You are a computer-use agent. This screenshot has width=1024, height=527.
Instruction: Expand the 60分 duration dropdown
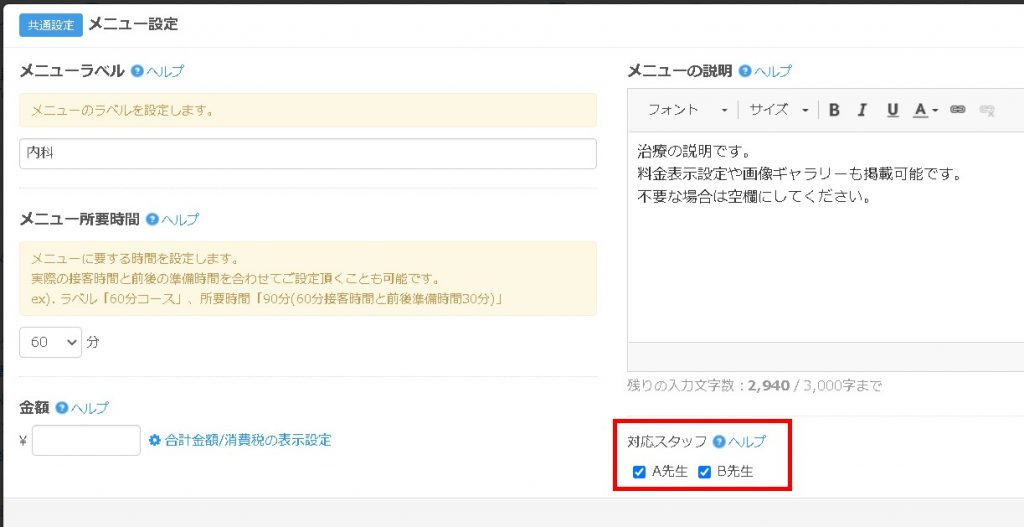tap(51, 342)
